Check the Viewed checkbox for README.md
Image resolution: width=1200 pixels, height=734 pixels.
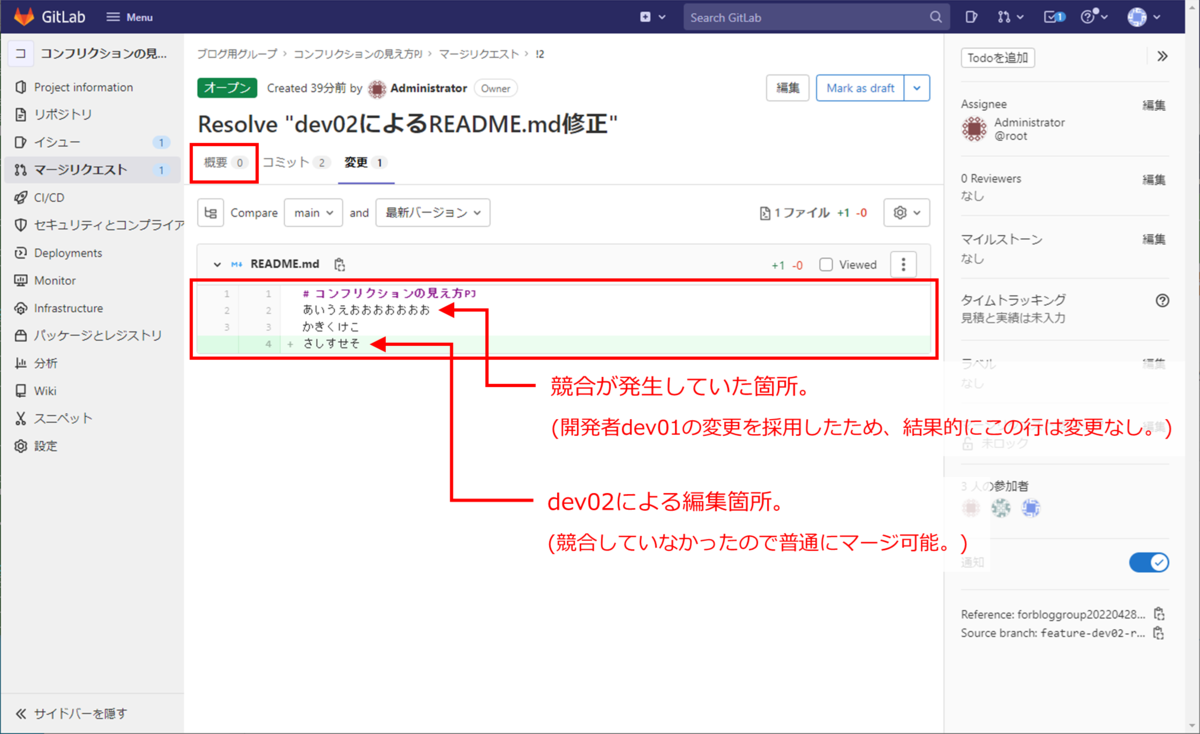tap(826, 265)
